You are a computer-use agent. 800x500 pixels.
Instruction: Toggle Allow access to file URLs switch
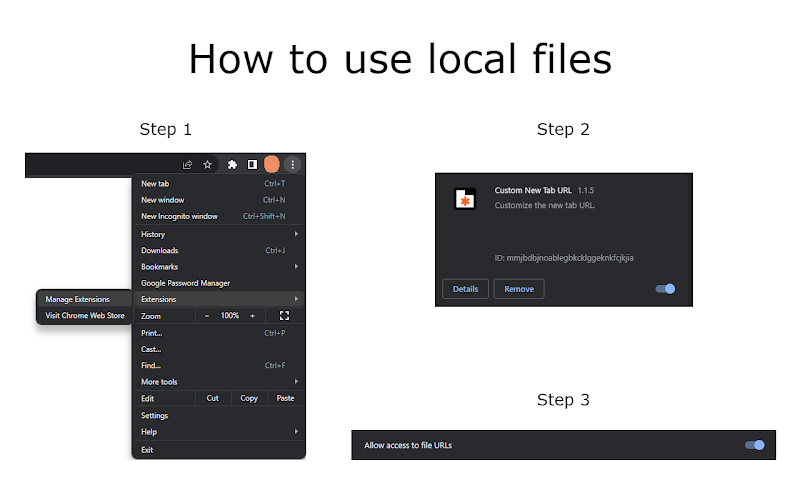point(755,445)
